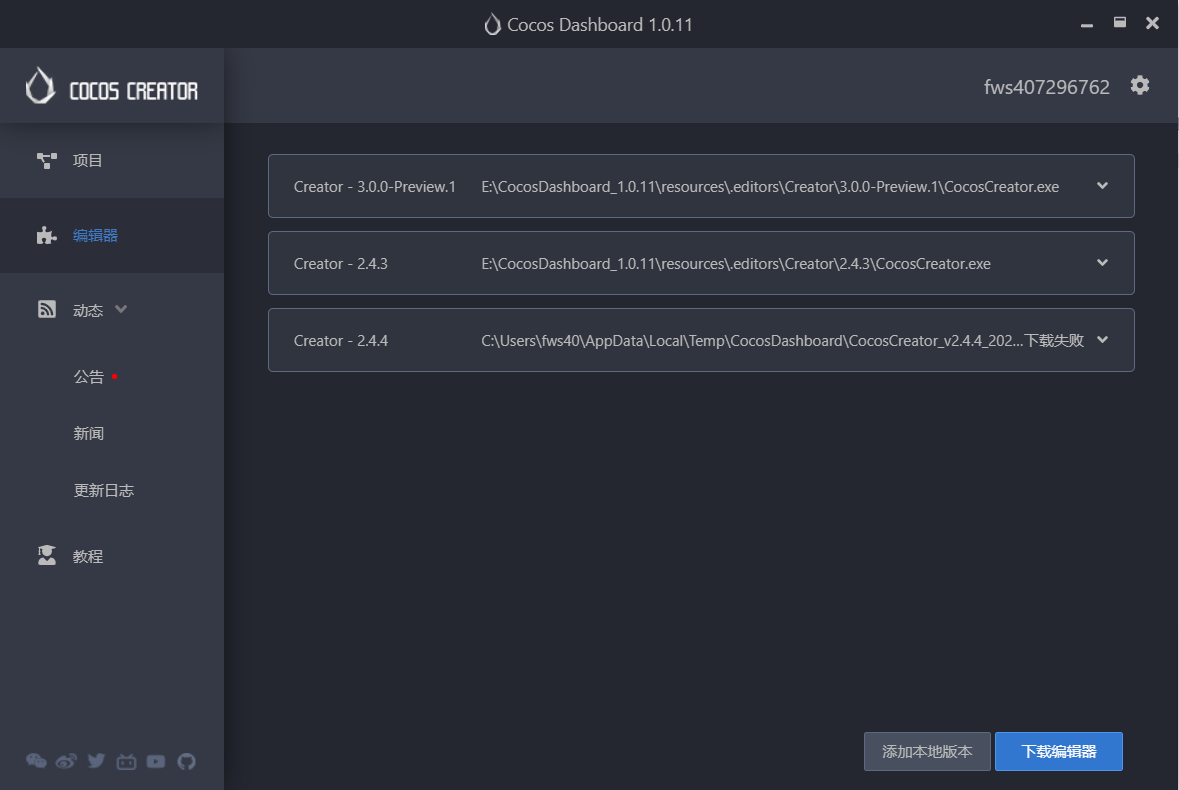This screenshot has height=790, width=1179.
Task: Click the AppData Temp CocosDashboard path
Action: coord(752,341)
